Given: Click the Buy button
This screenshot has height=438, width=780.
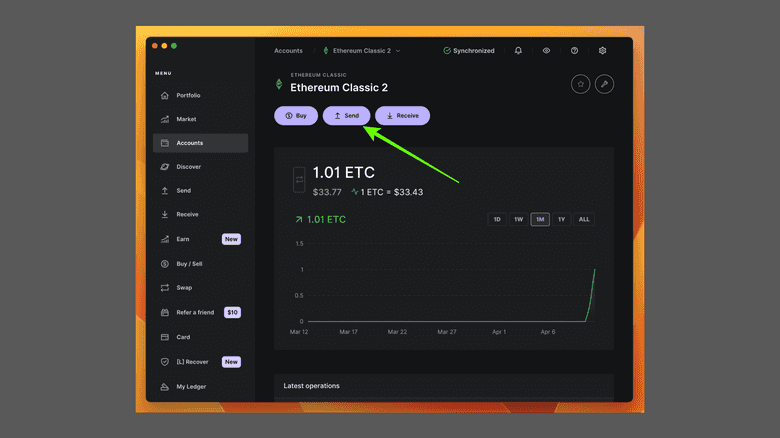Looking at the screenshot, I should [296, 116].
